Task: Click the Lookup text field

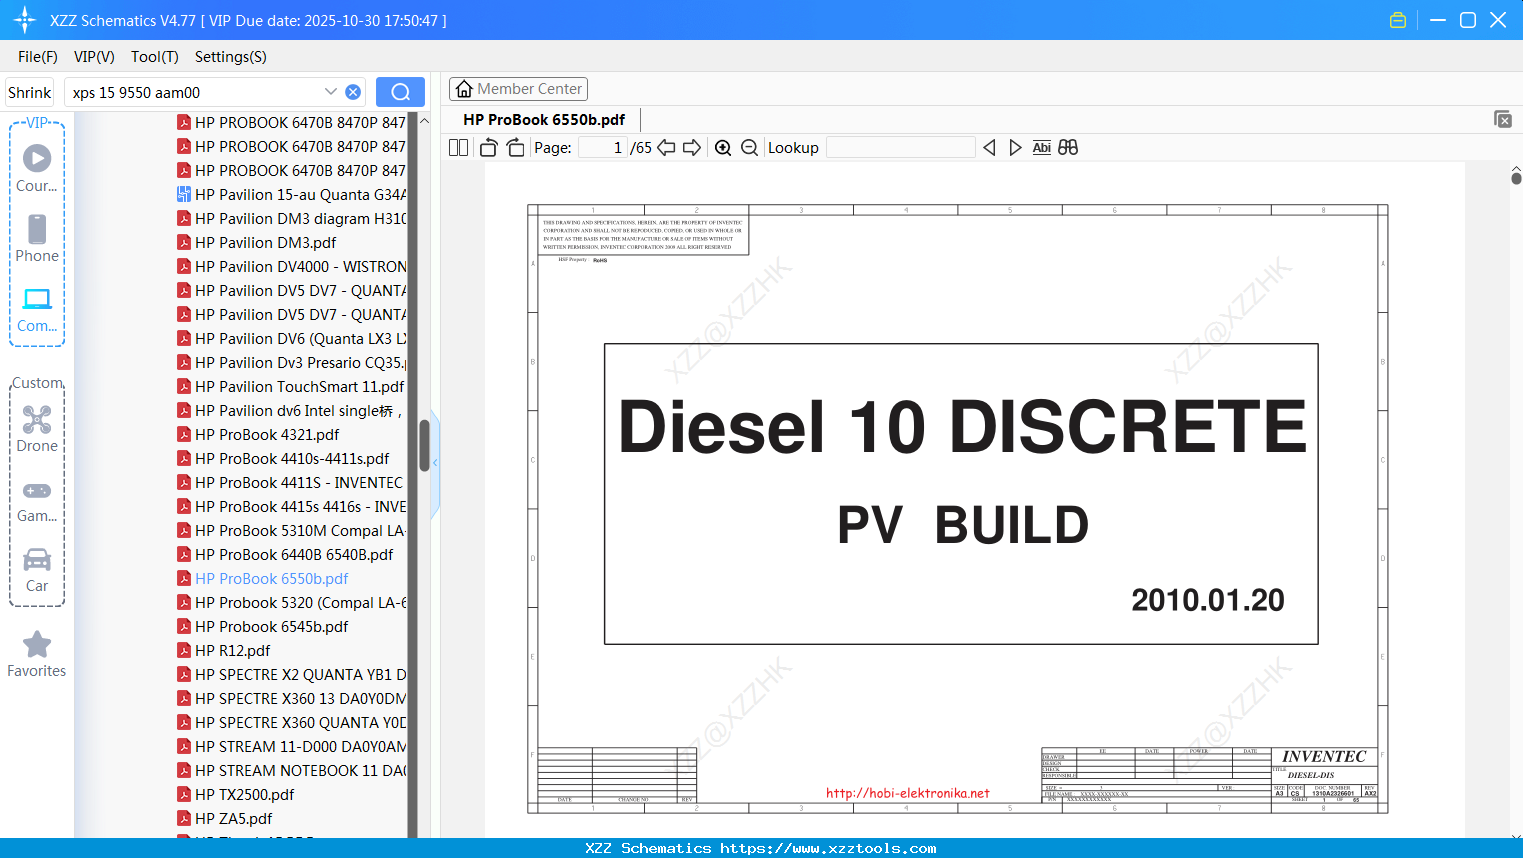Action: click(x=901, y=148)
